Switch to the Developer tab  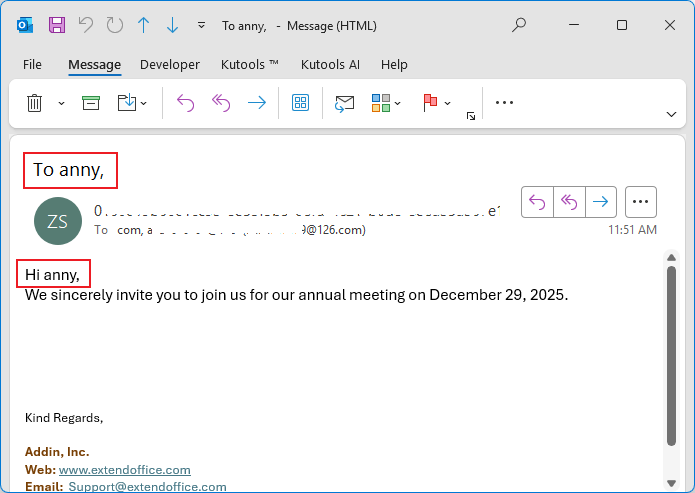(170, 64)
